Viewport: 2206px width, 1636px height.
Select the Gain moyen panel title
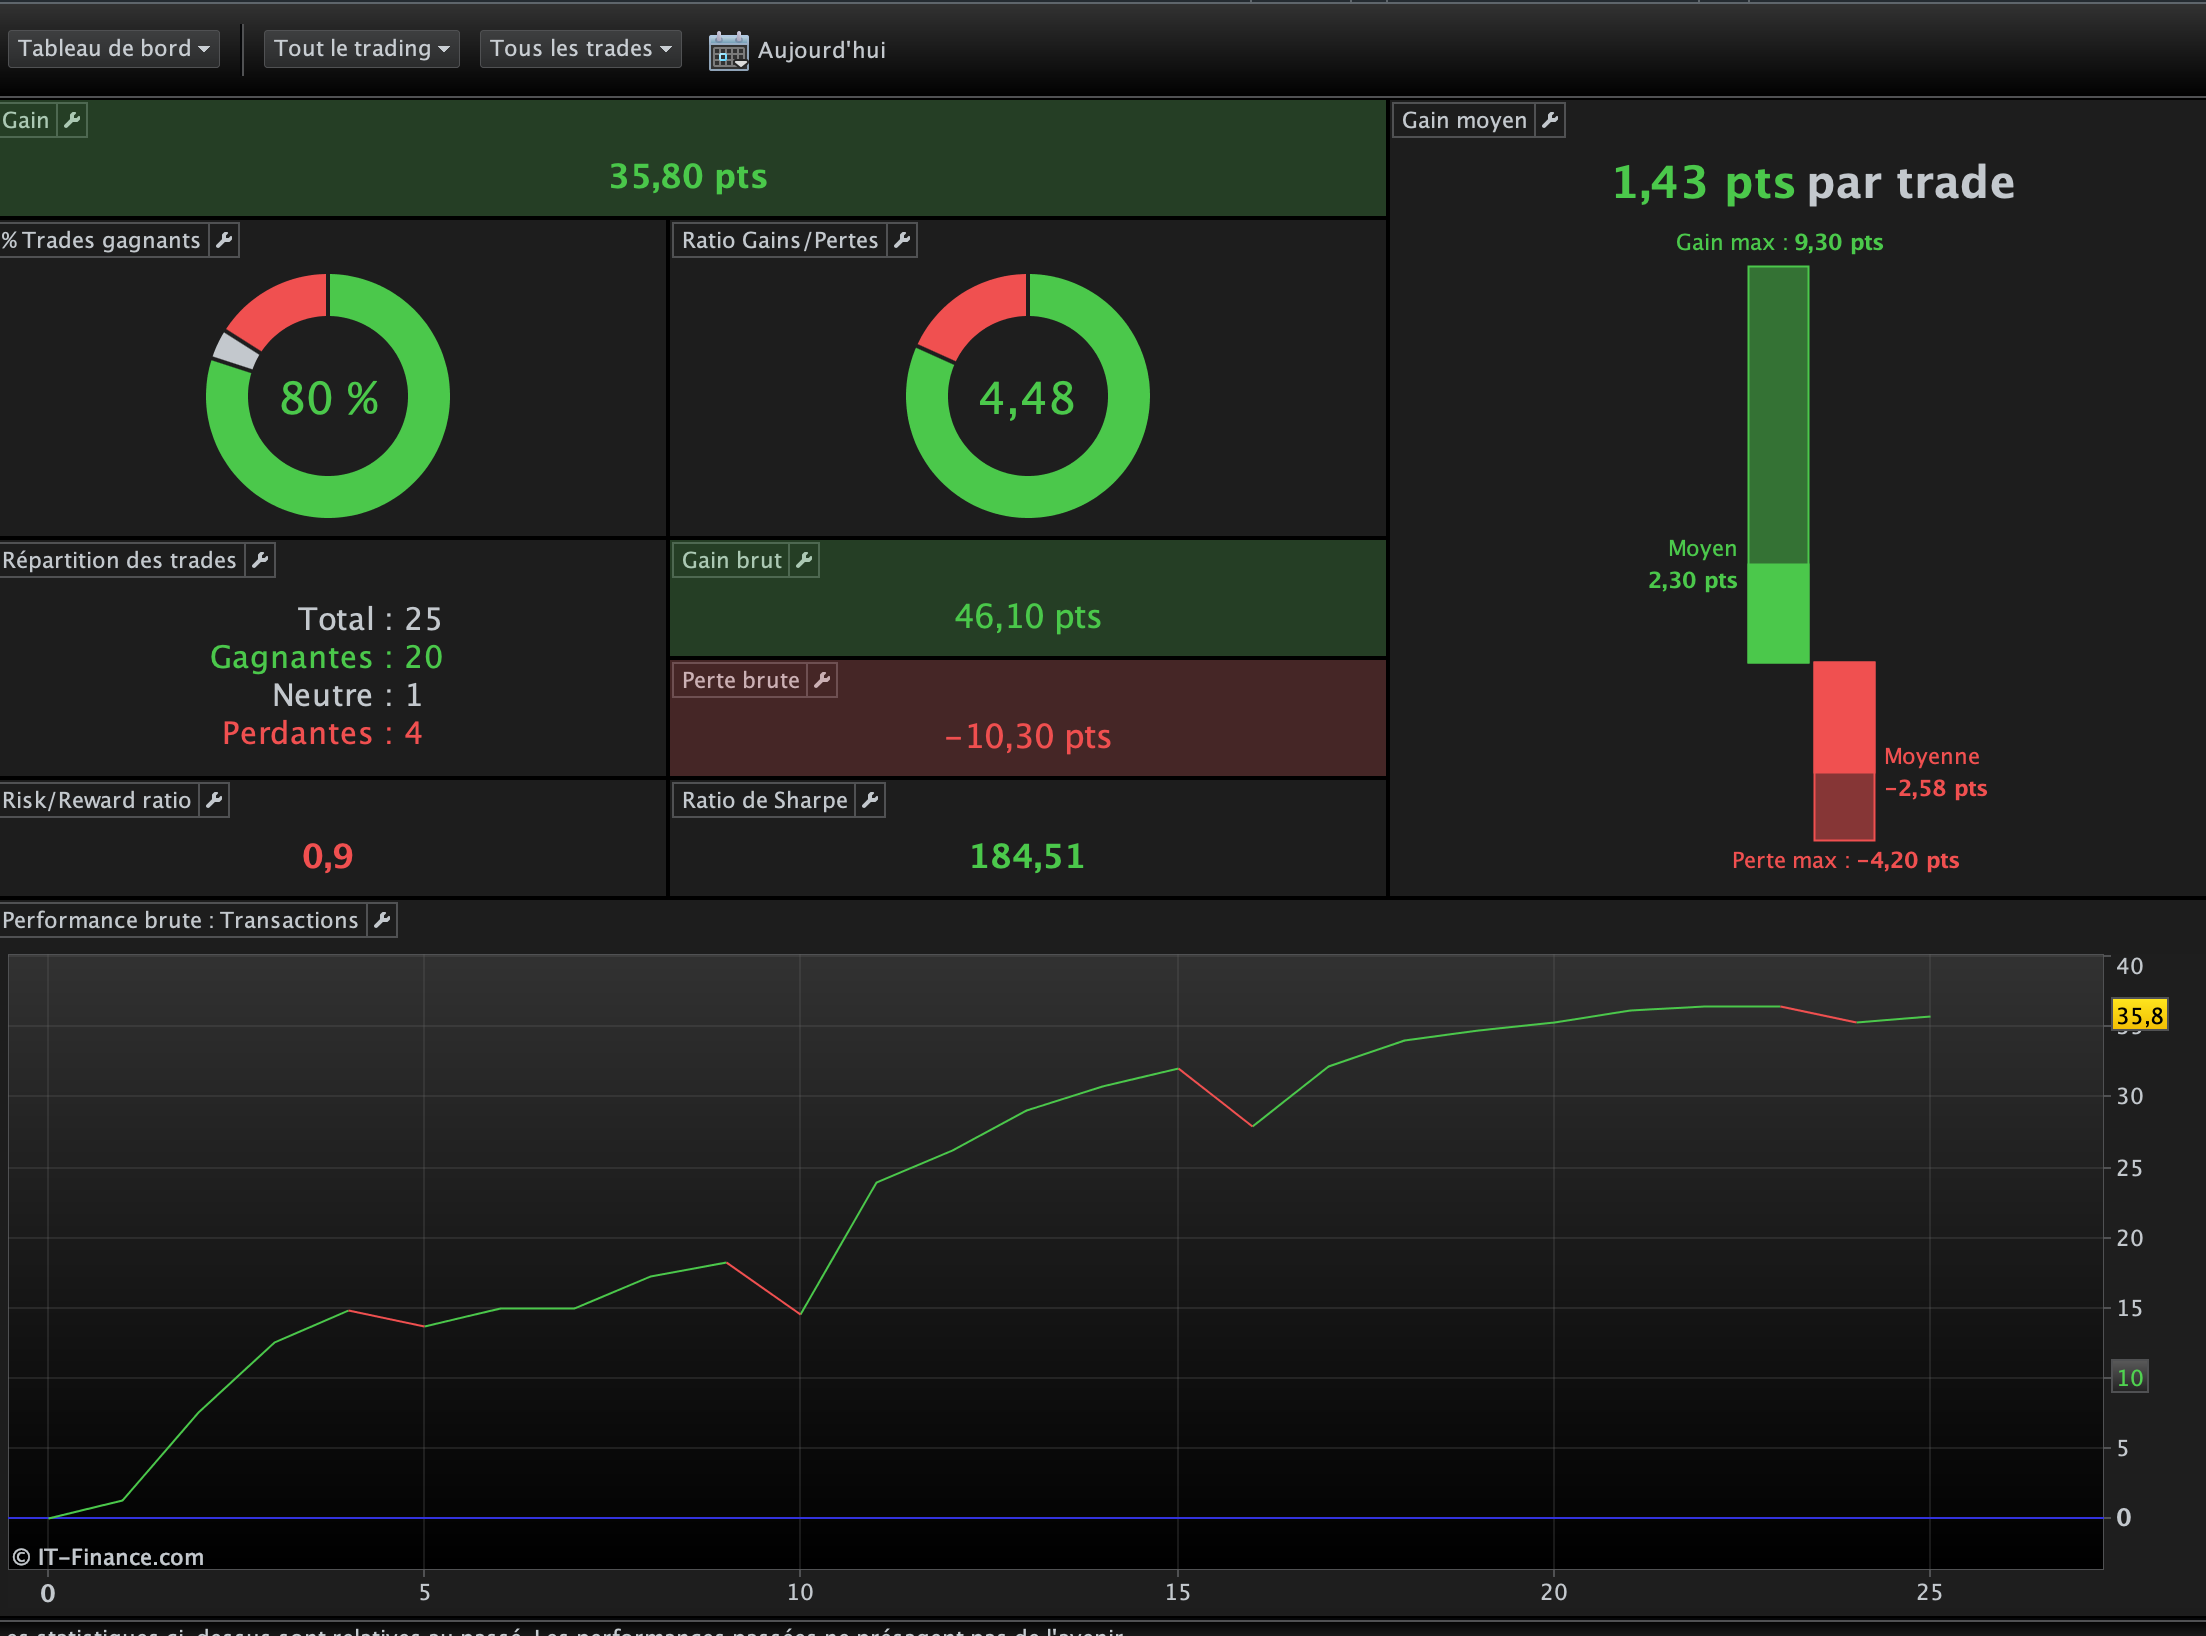[x=1464, y=120]
